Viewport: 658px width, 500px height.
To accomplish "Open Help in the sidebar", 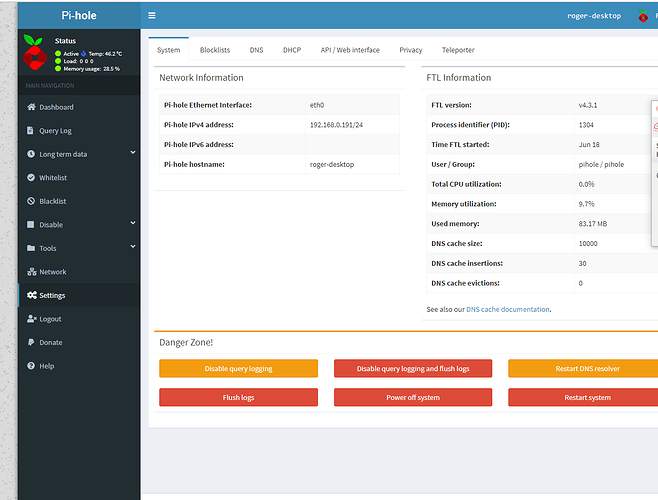I will (x=79, y=366).
